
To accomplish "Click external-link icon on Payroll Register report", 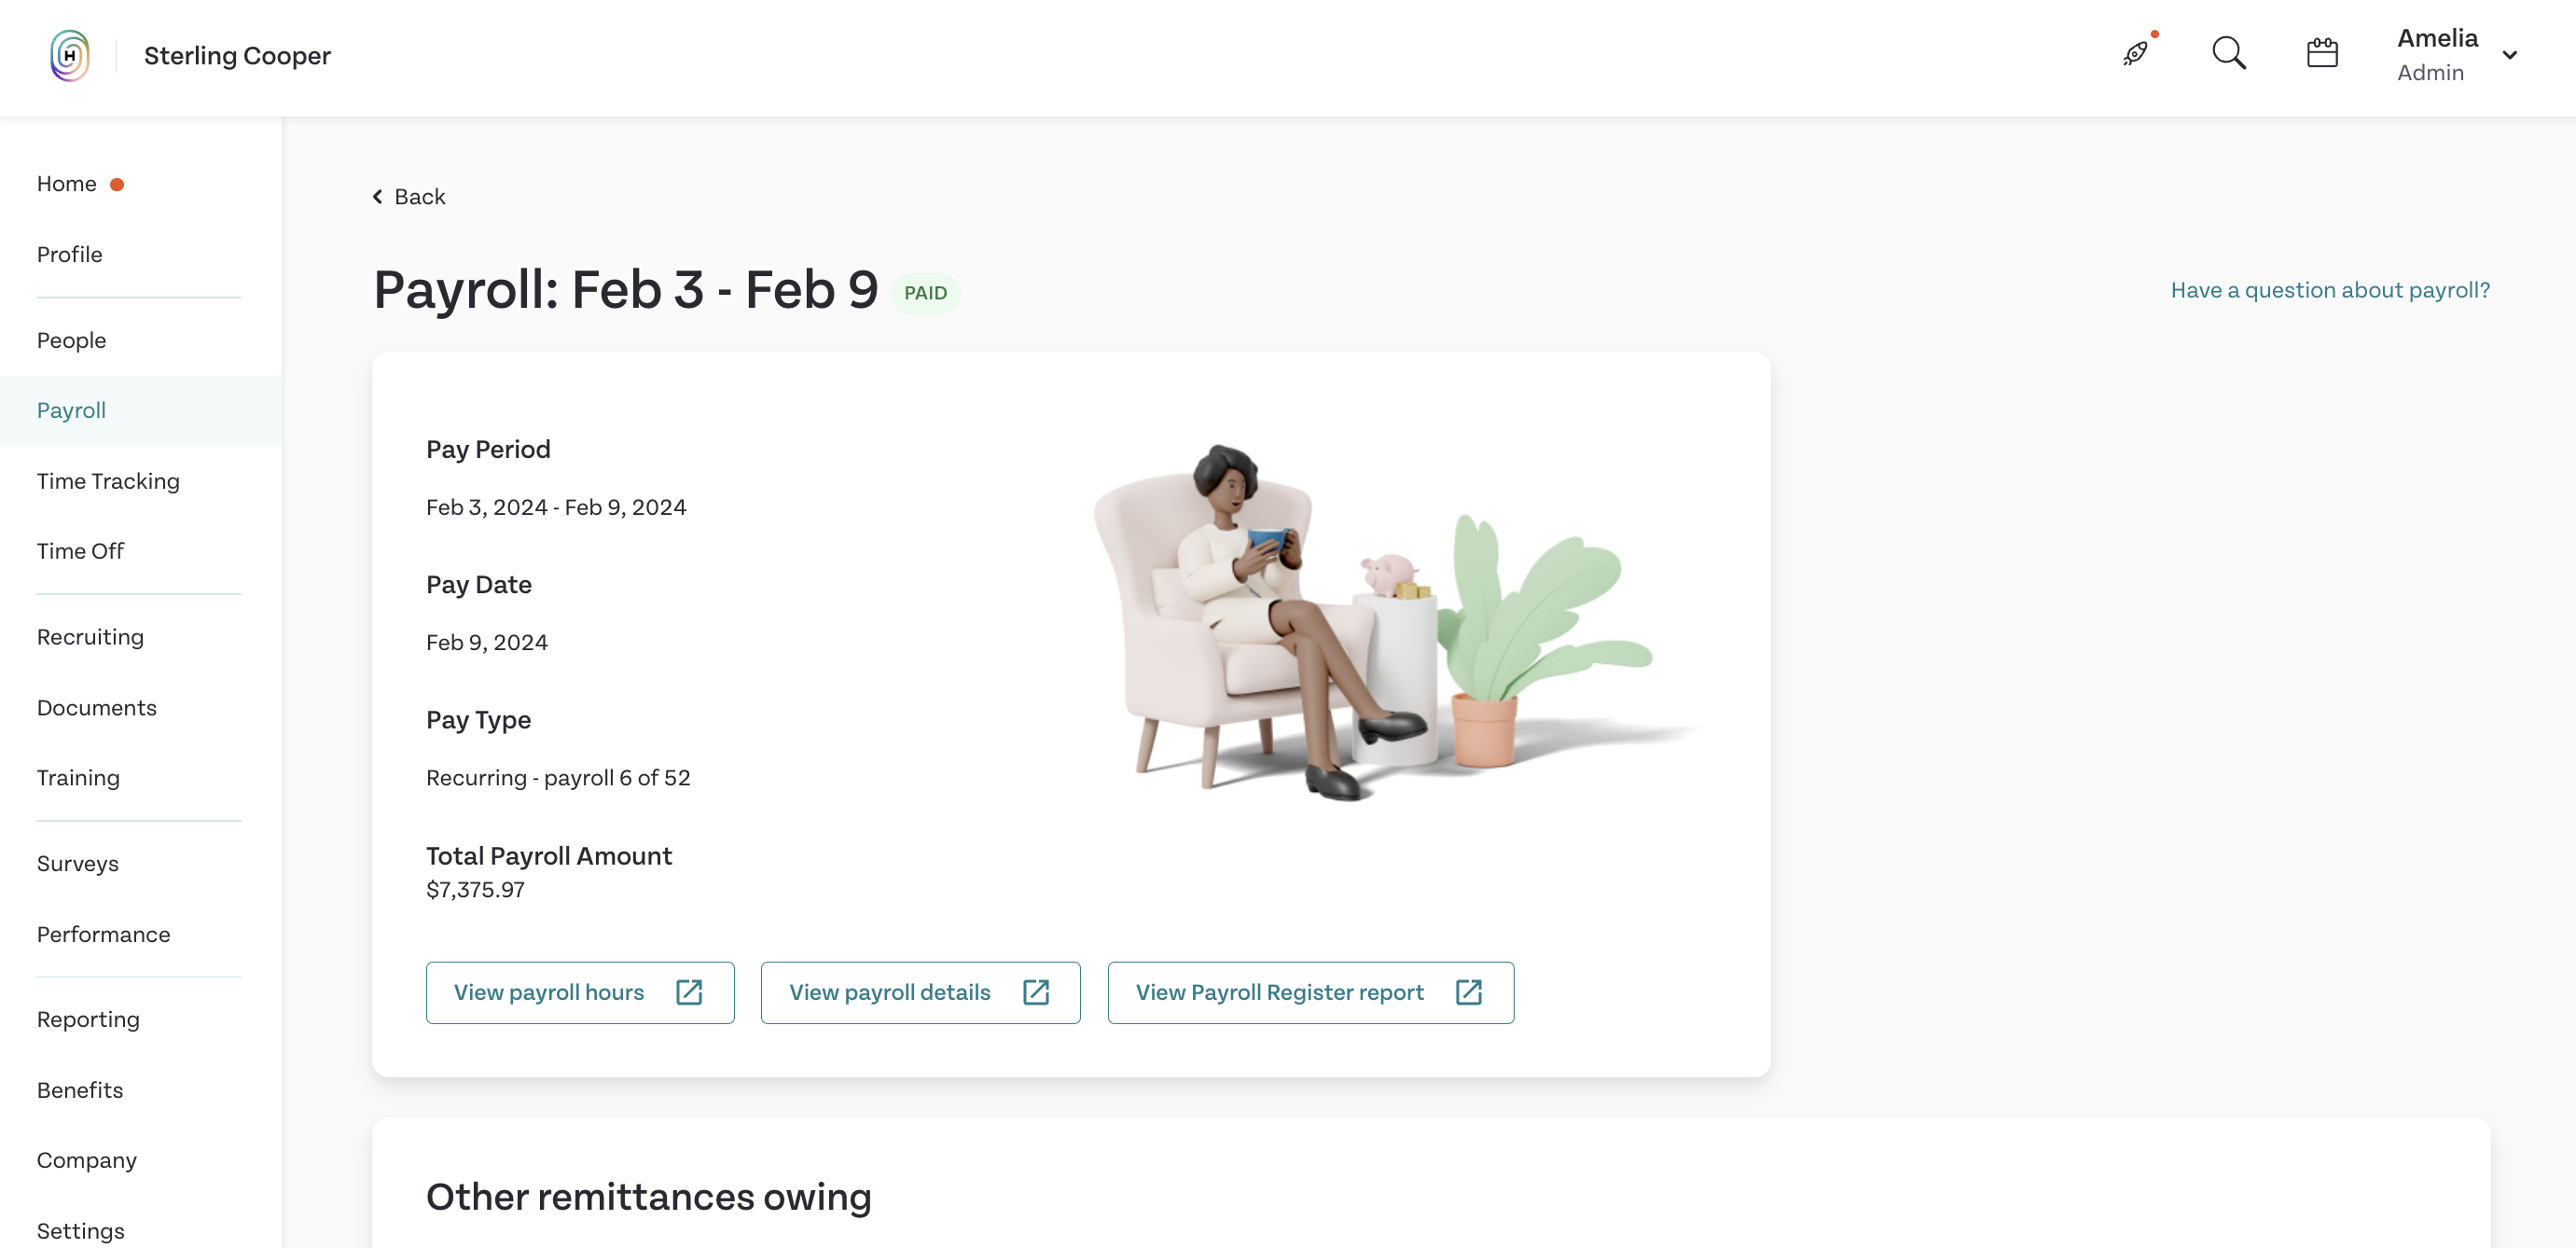I will point(1469,992).
